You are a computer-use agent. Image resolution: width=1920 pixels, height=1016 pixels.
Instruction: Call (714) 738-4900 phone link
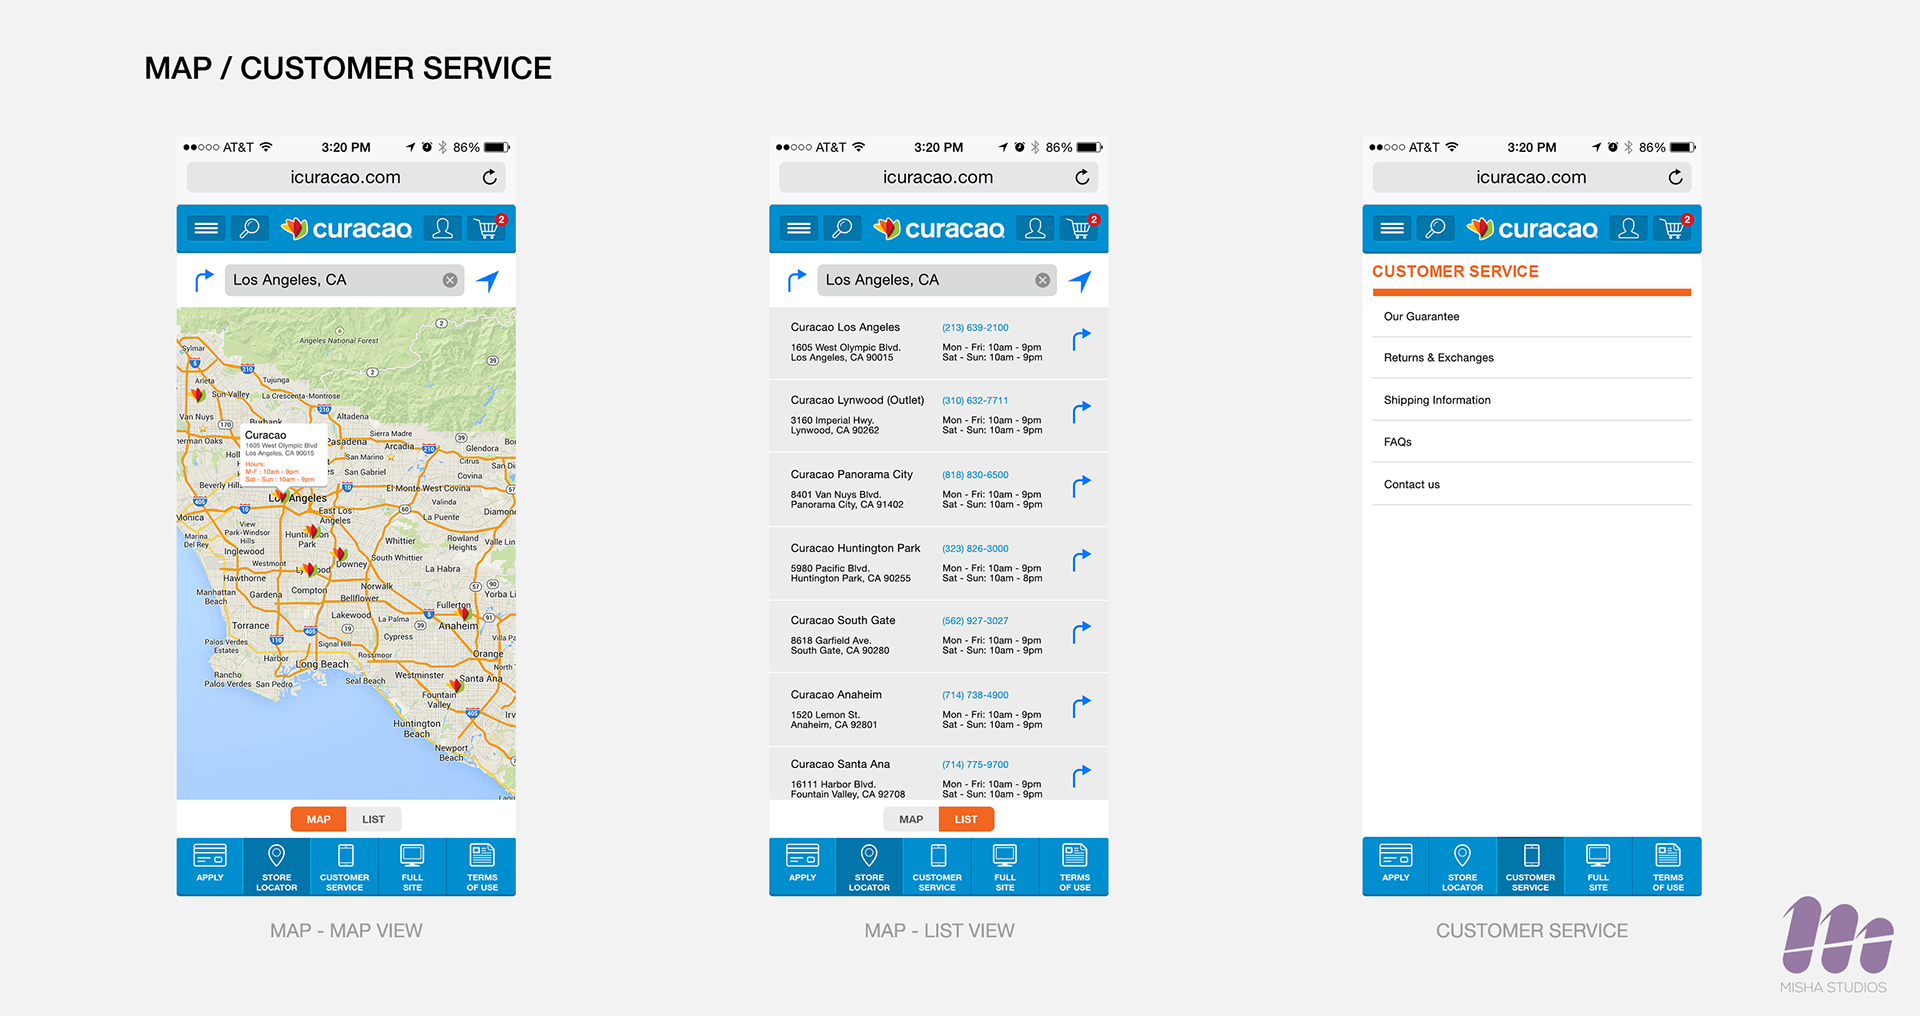(975, 695)
